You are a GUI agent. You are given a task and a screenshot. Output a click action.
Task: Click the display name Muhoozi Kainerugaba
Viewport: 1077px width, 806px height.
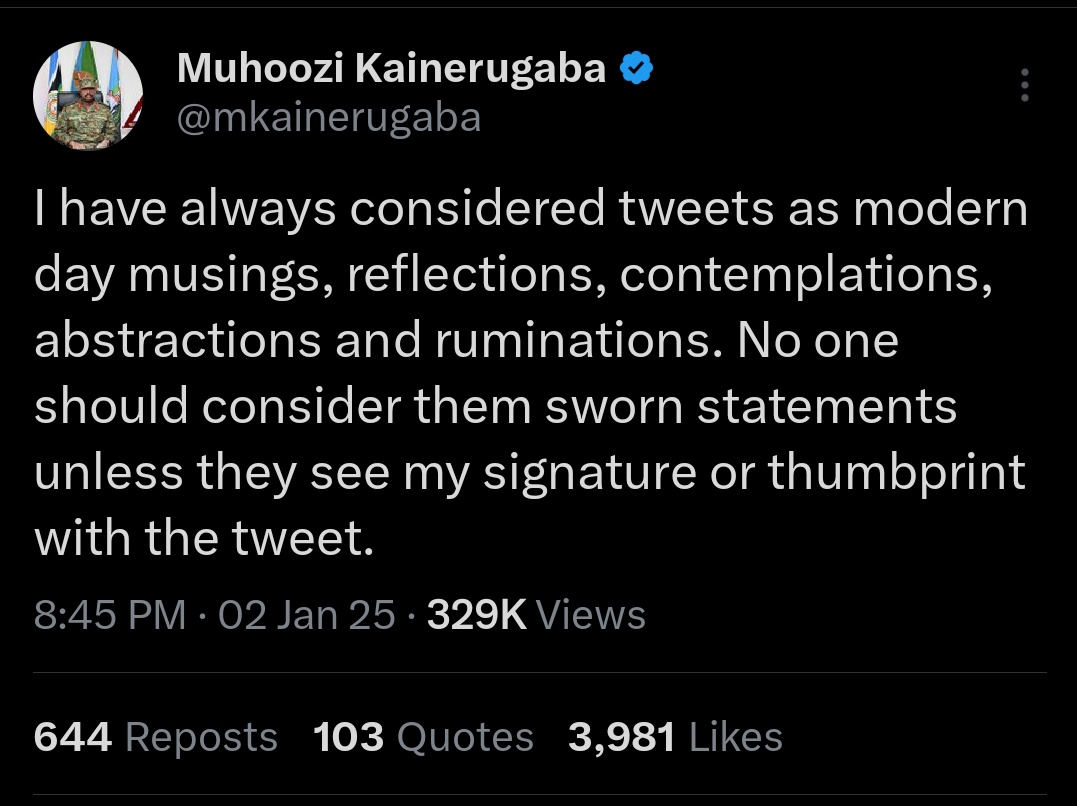(391, 69)
